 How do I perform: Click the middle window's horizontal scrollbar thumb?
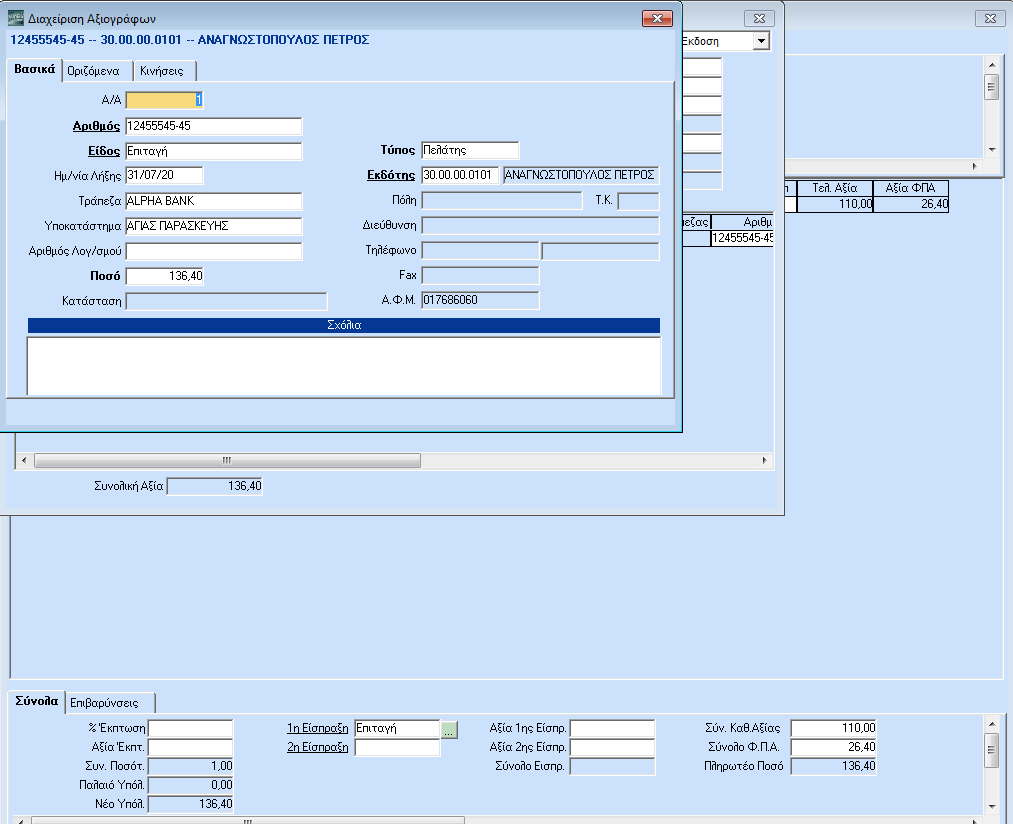[x=227, y=460]
